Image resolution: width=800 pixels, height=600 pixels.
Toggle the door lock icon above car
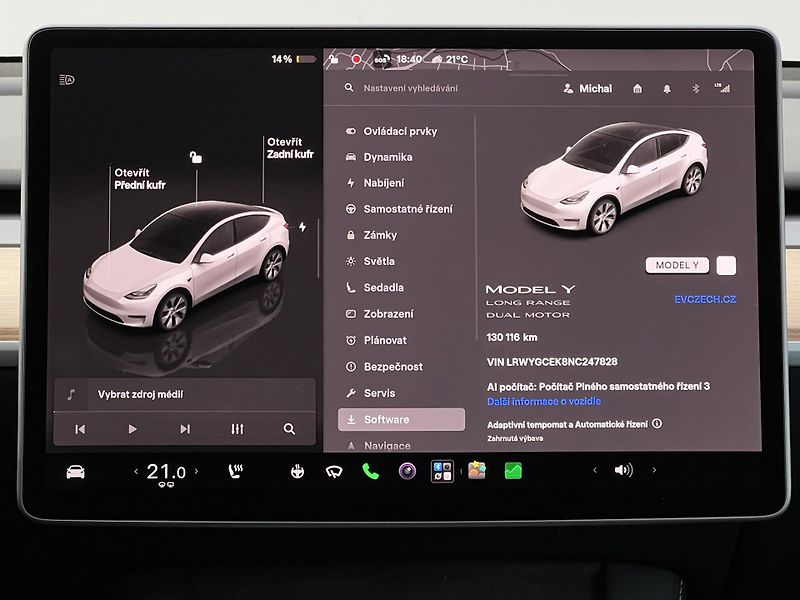[x=196, y=157]
